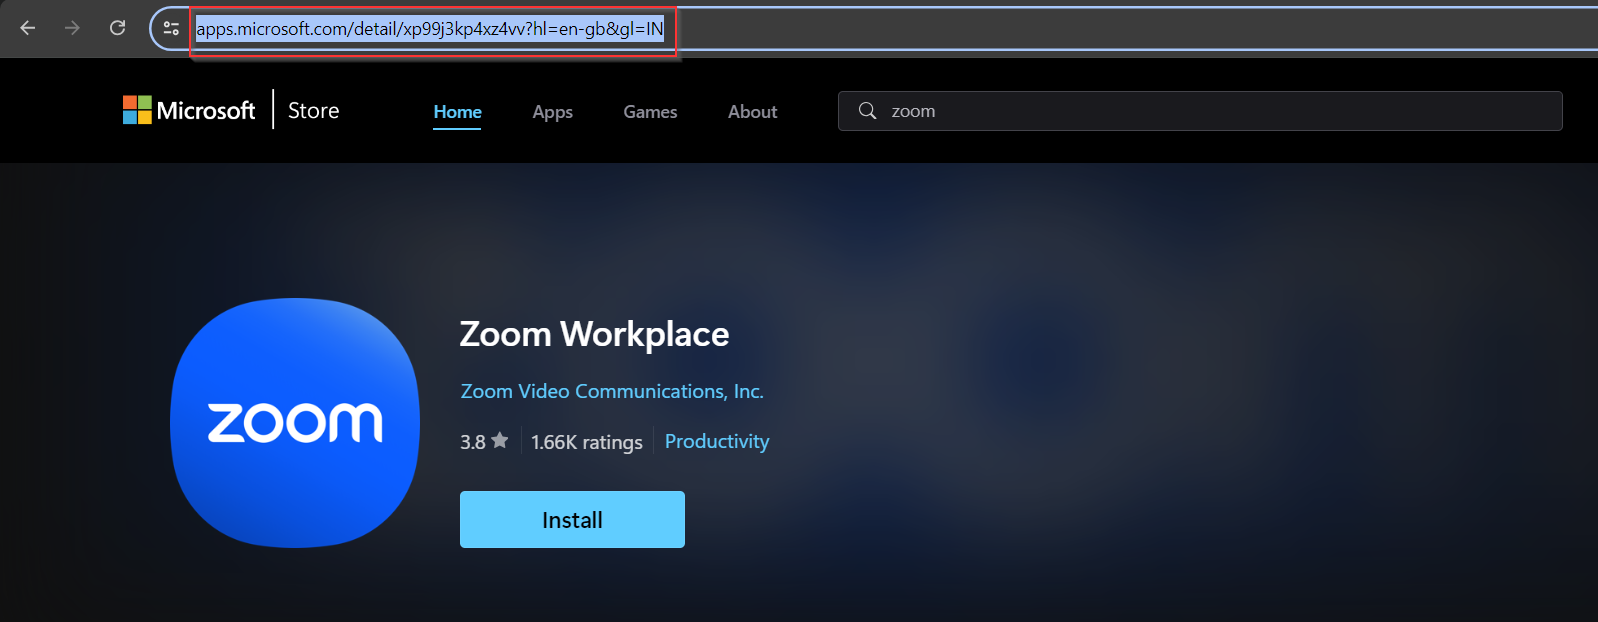
Task: Open site information icon in address bar
Action: point(171,28)
